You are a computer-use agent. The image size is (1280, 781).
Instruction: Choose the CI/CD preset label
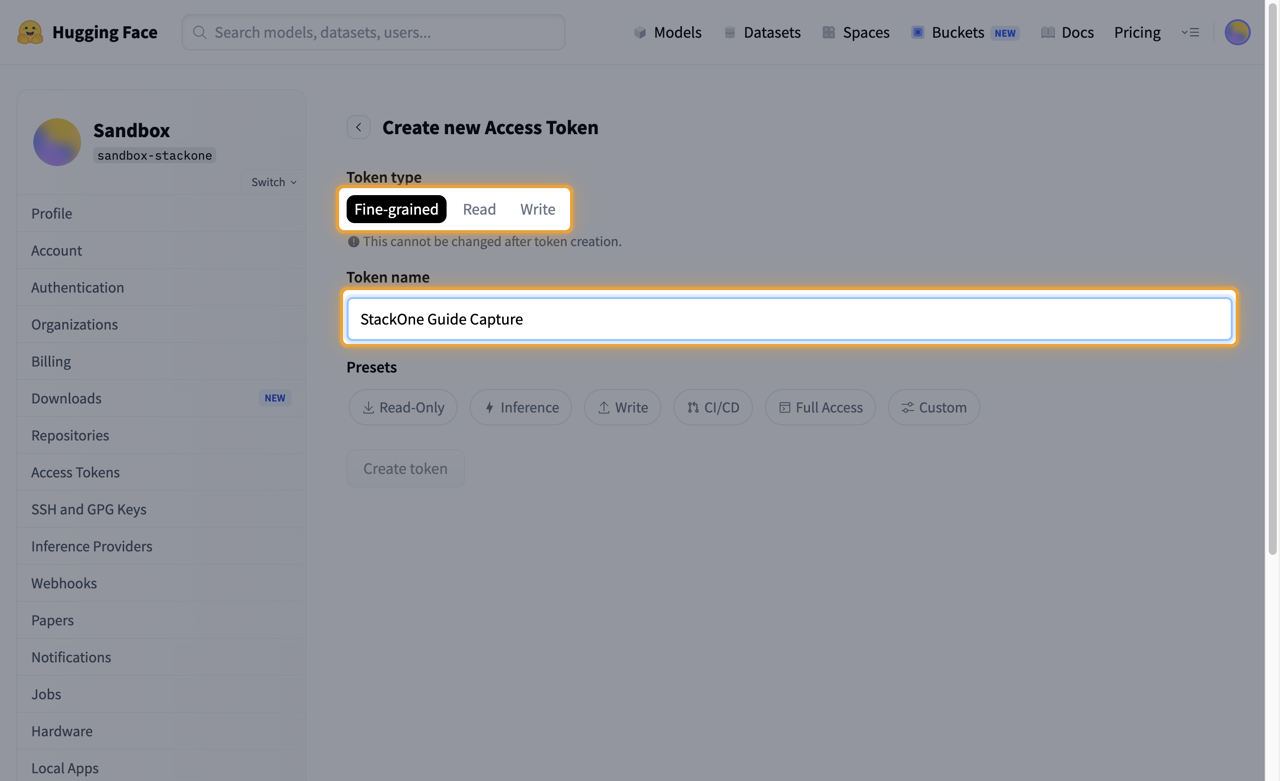tap(721, 407)
